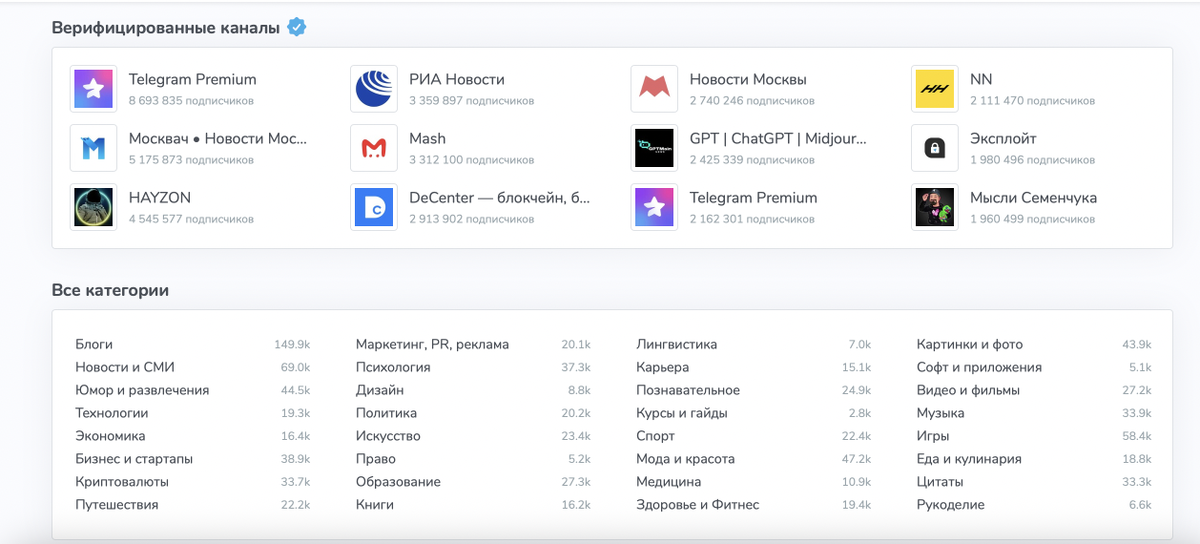The height and width of the screenshot is (544, 1200).
Task: Select the HAYZON channel title
Action: click(160, 197)
